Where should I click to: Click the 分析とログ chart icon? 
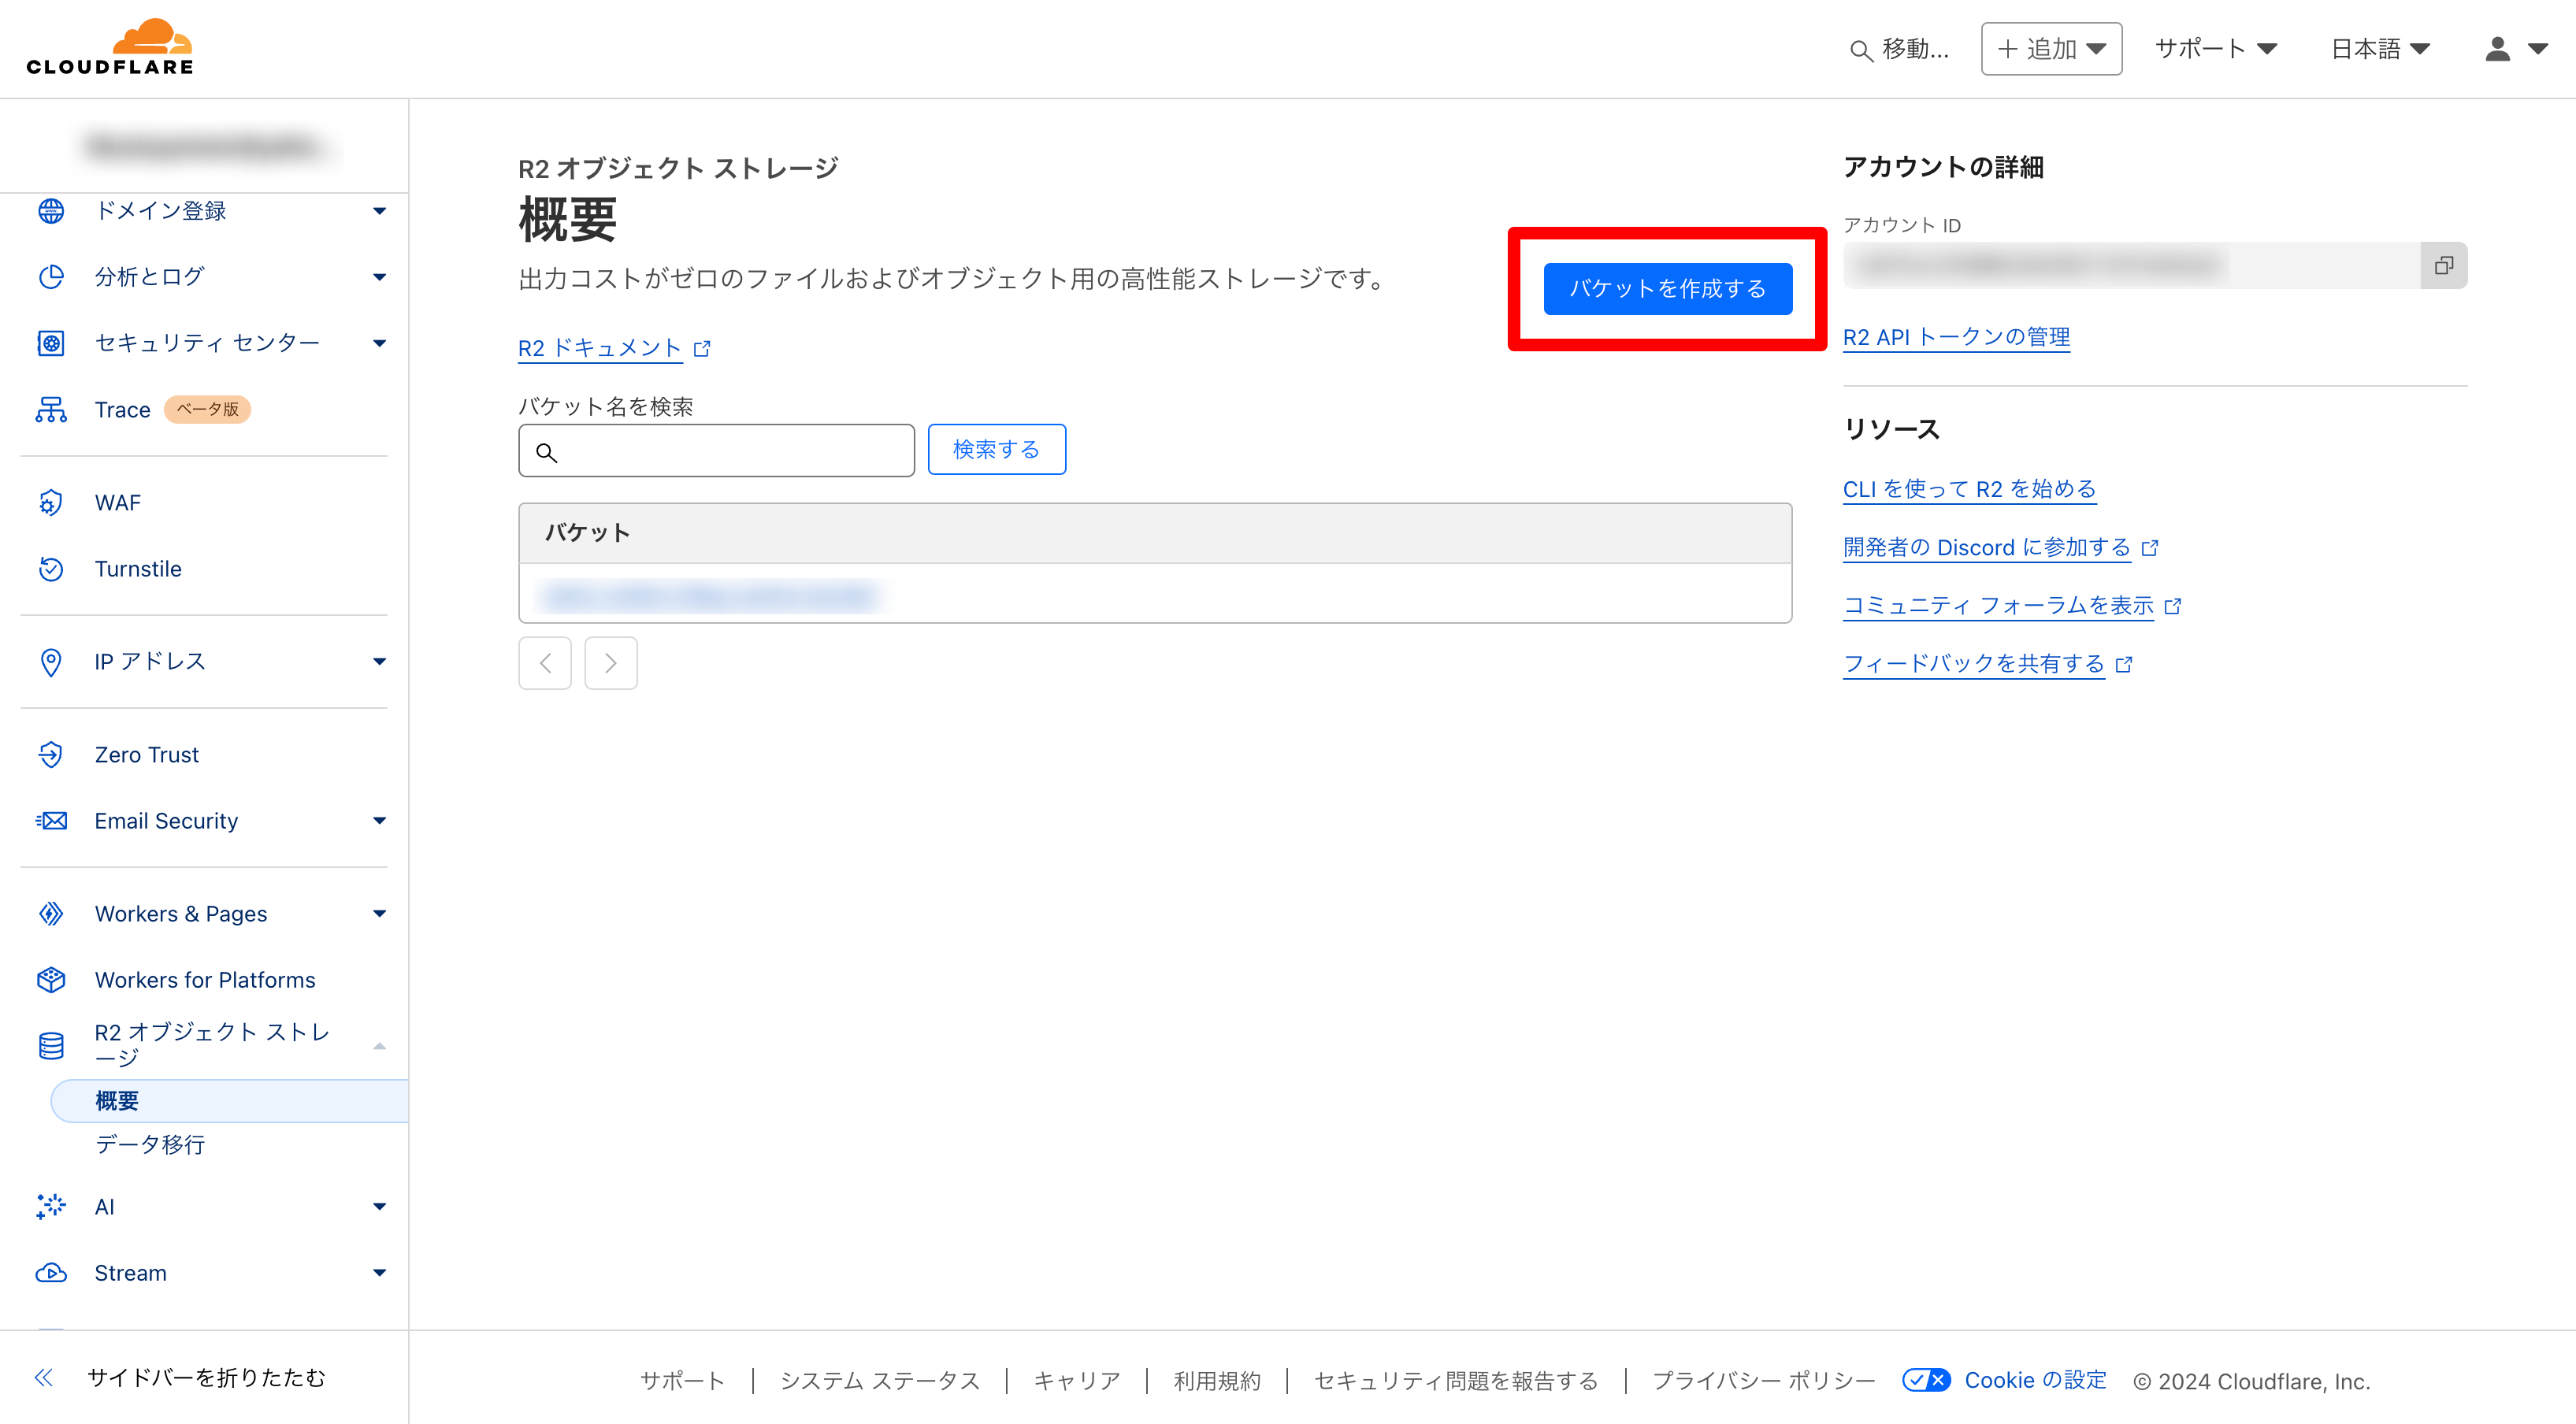(x=51, y=277)
